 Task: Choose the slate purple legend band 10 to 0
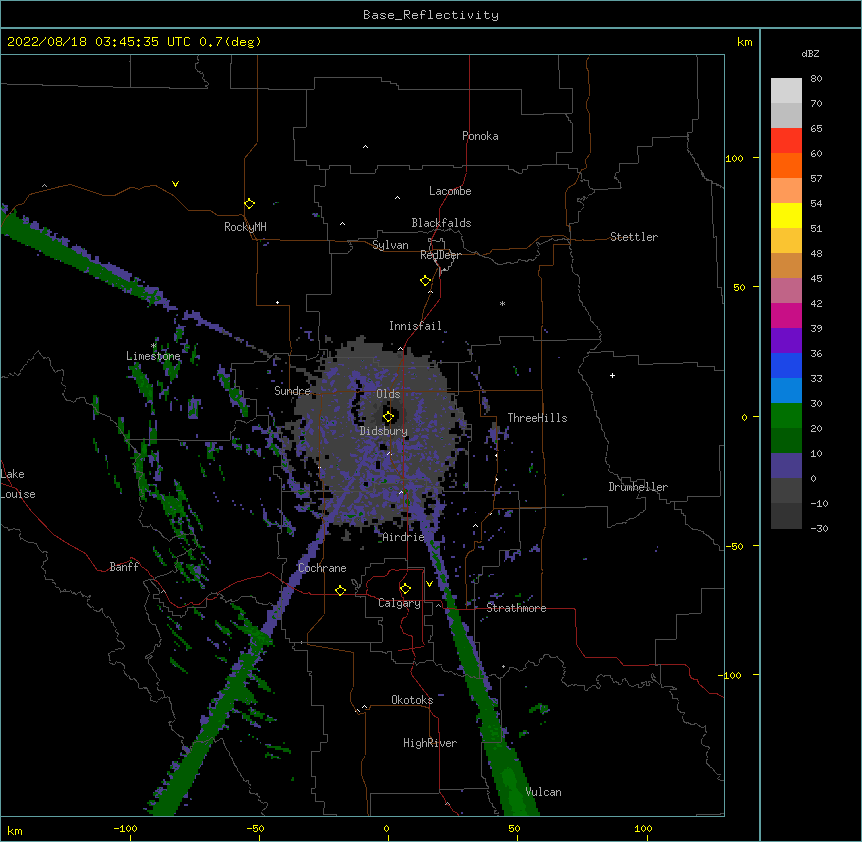786,466
